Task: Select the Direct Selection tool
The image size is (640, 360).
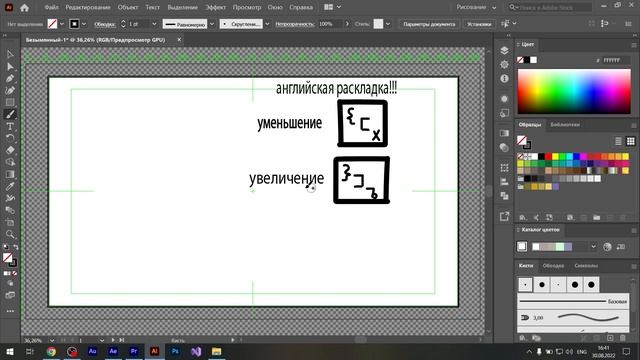Action: pyautogui.click(x=10, y=67)
